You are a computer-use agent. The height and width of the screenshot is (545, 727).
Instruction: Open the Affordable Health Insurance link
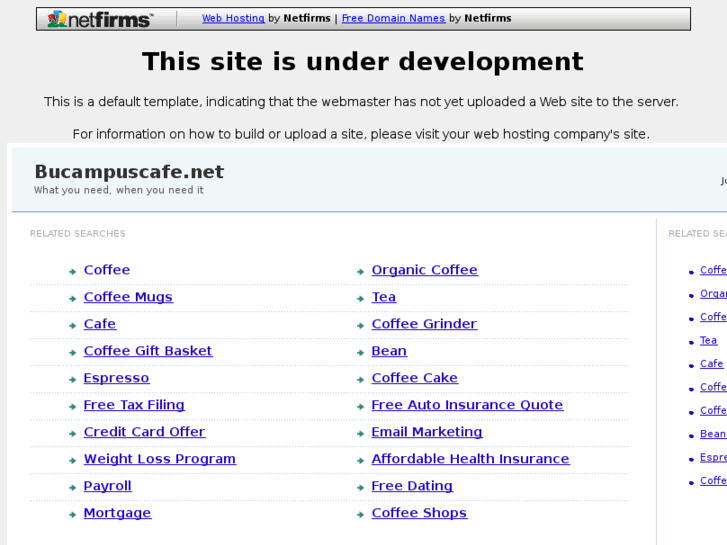[471, 459]
